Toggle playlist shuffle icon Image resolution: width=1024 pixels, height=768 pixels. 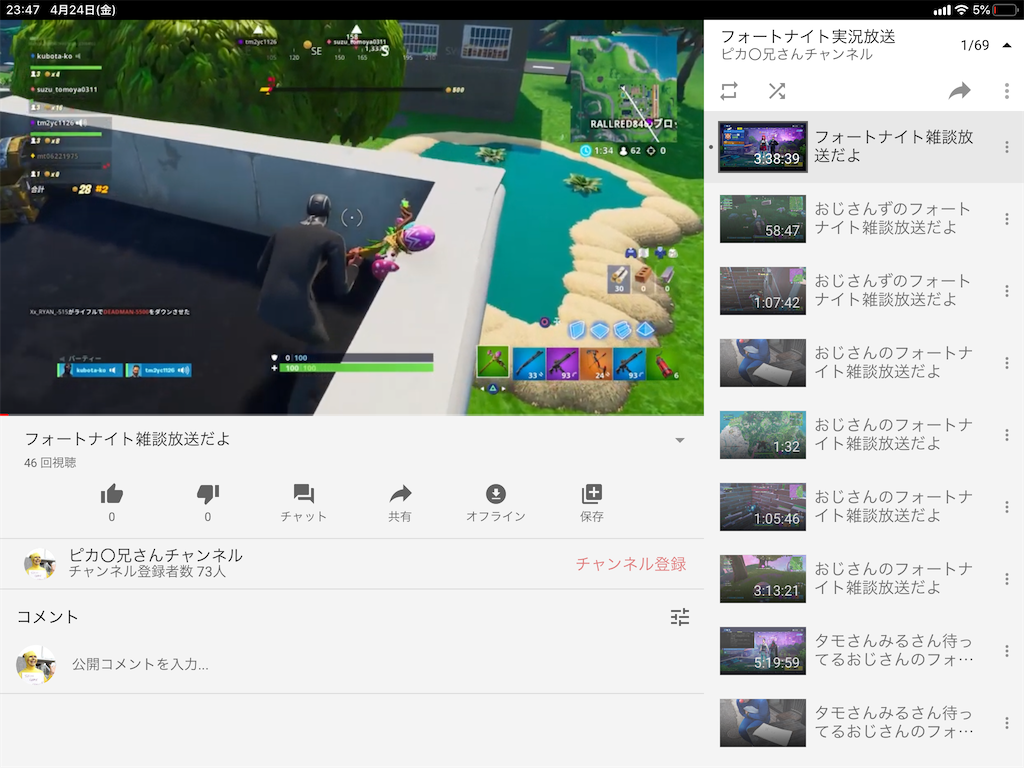tap(777, 91)
